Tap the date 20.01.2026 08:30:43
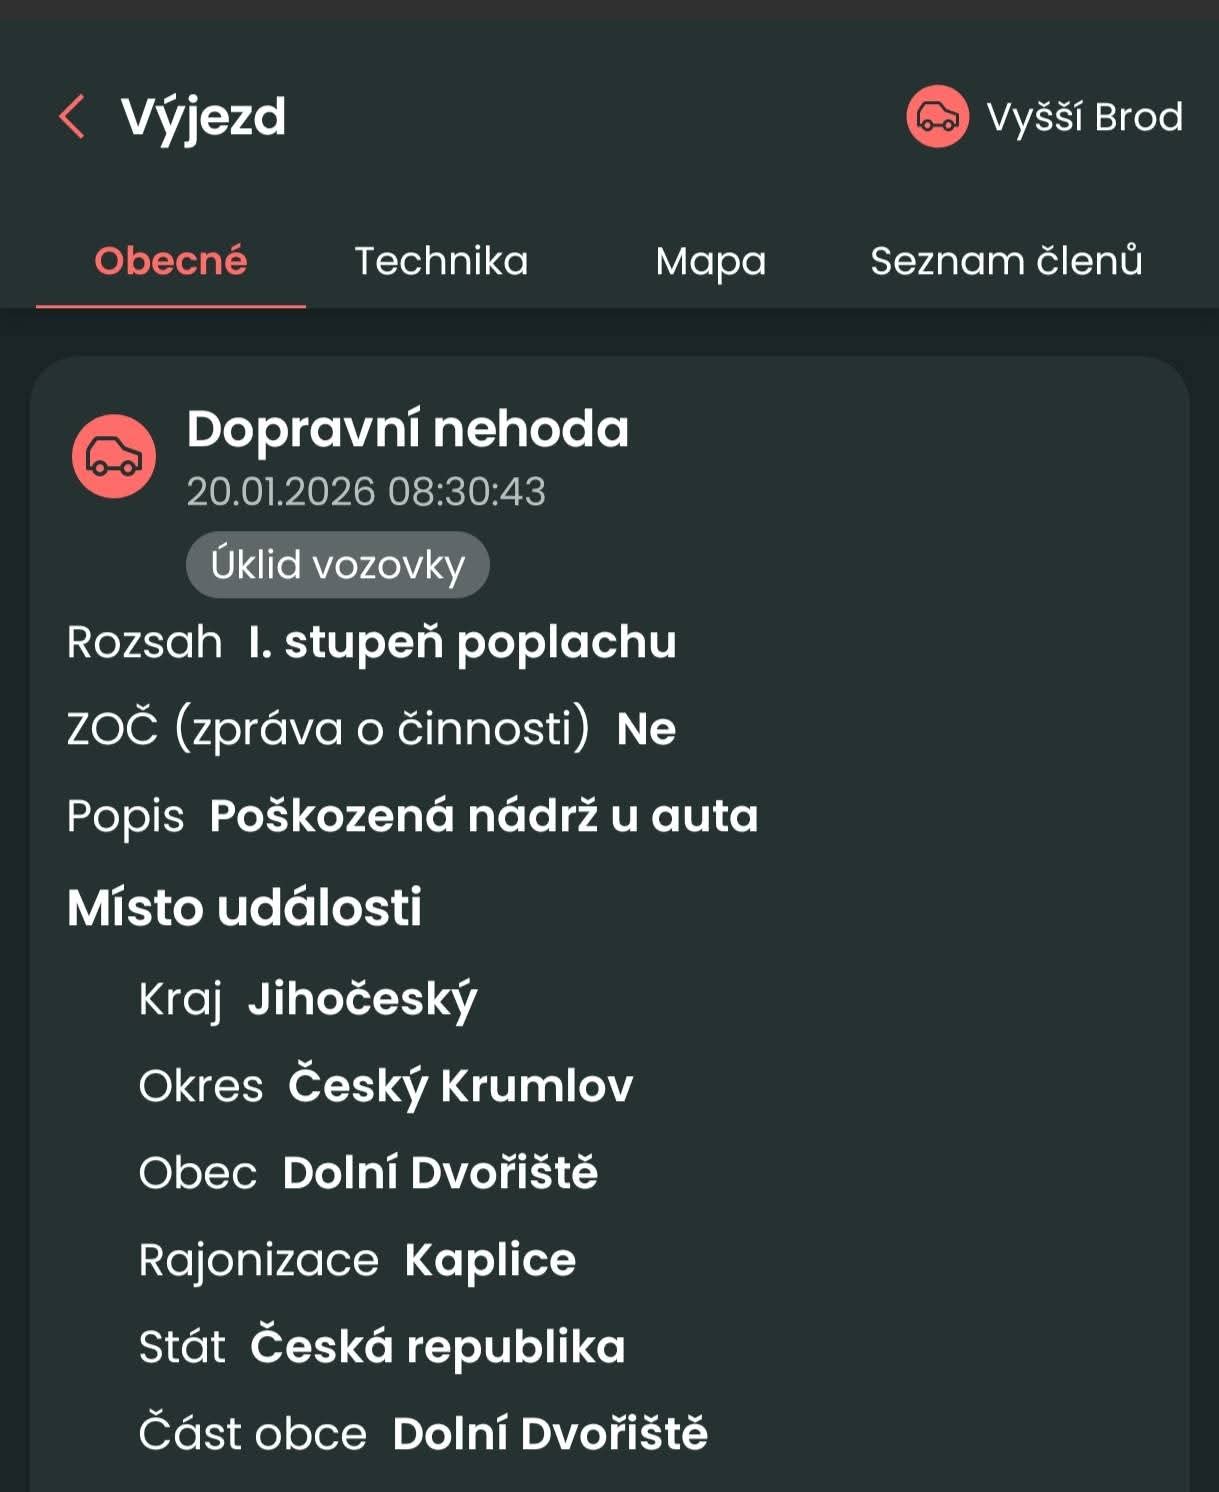The width and height of the screenshot is (1219, 1492). click(366, 492)
